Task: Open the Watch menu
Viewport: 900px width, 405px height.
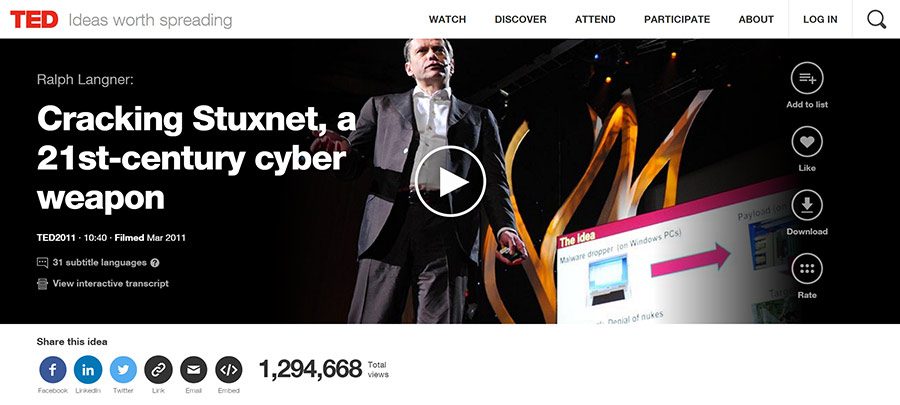Action: click(x=447, y=20)
